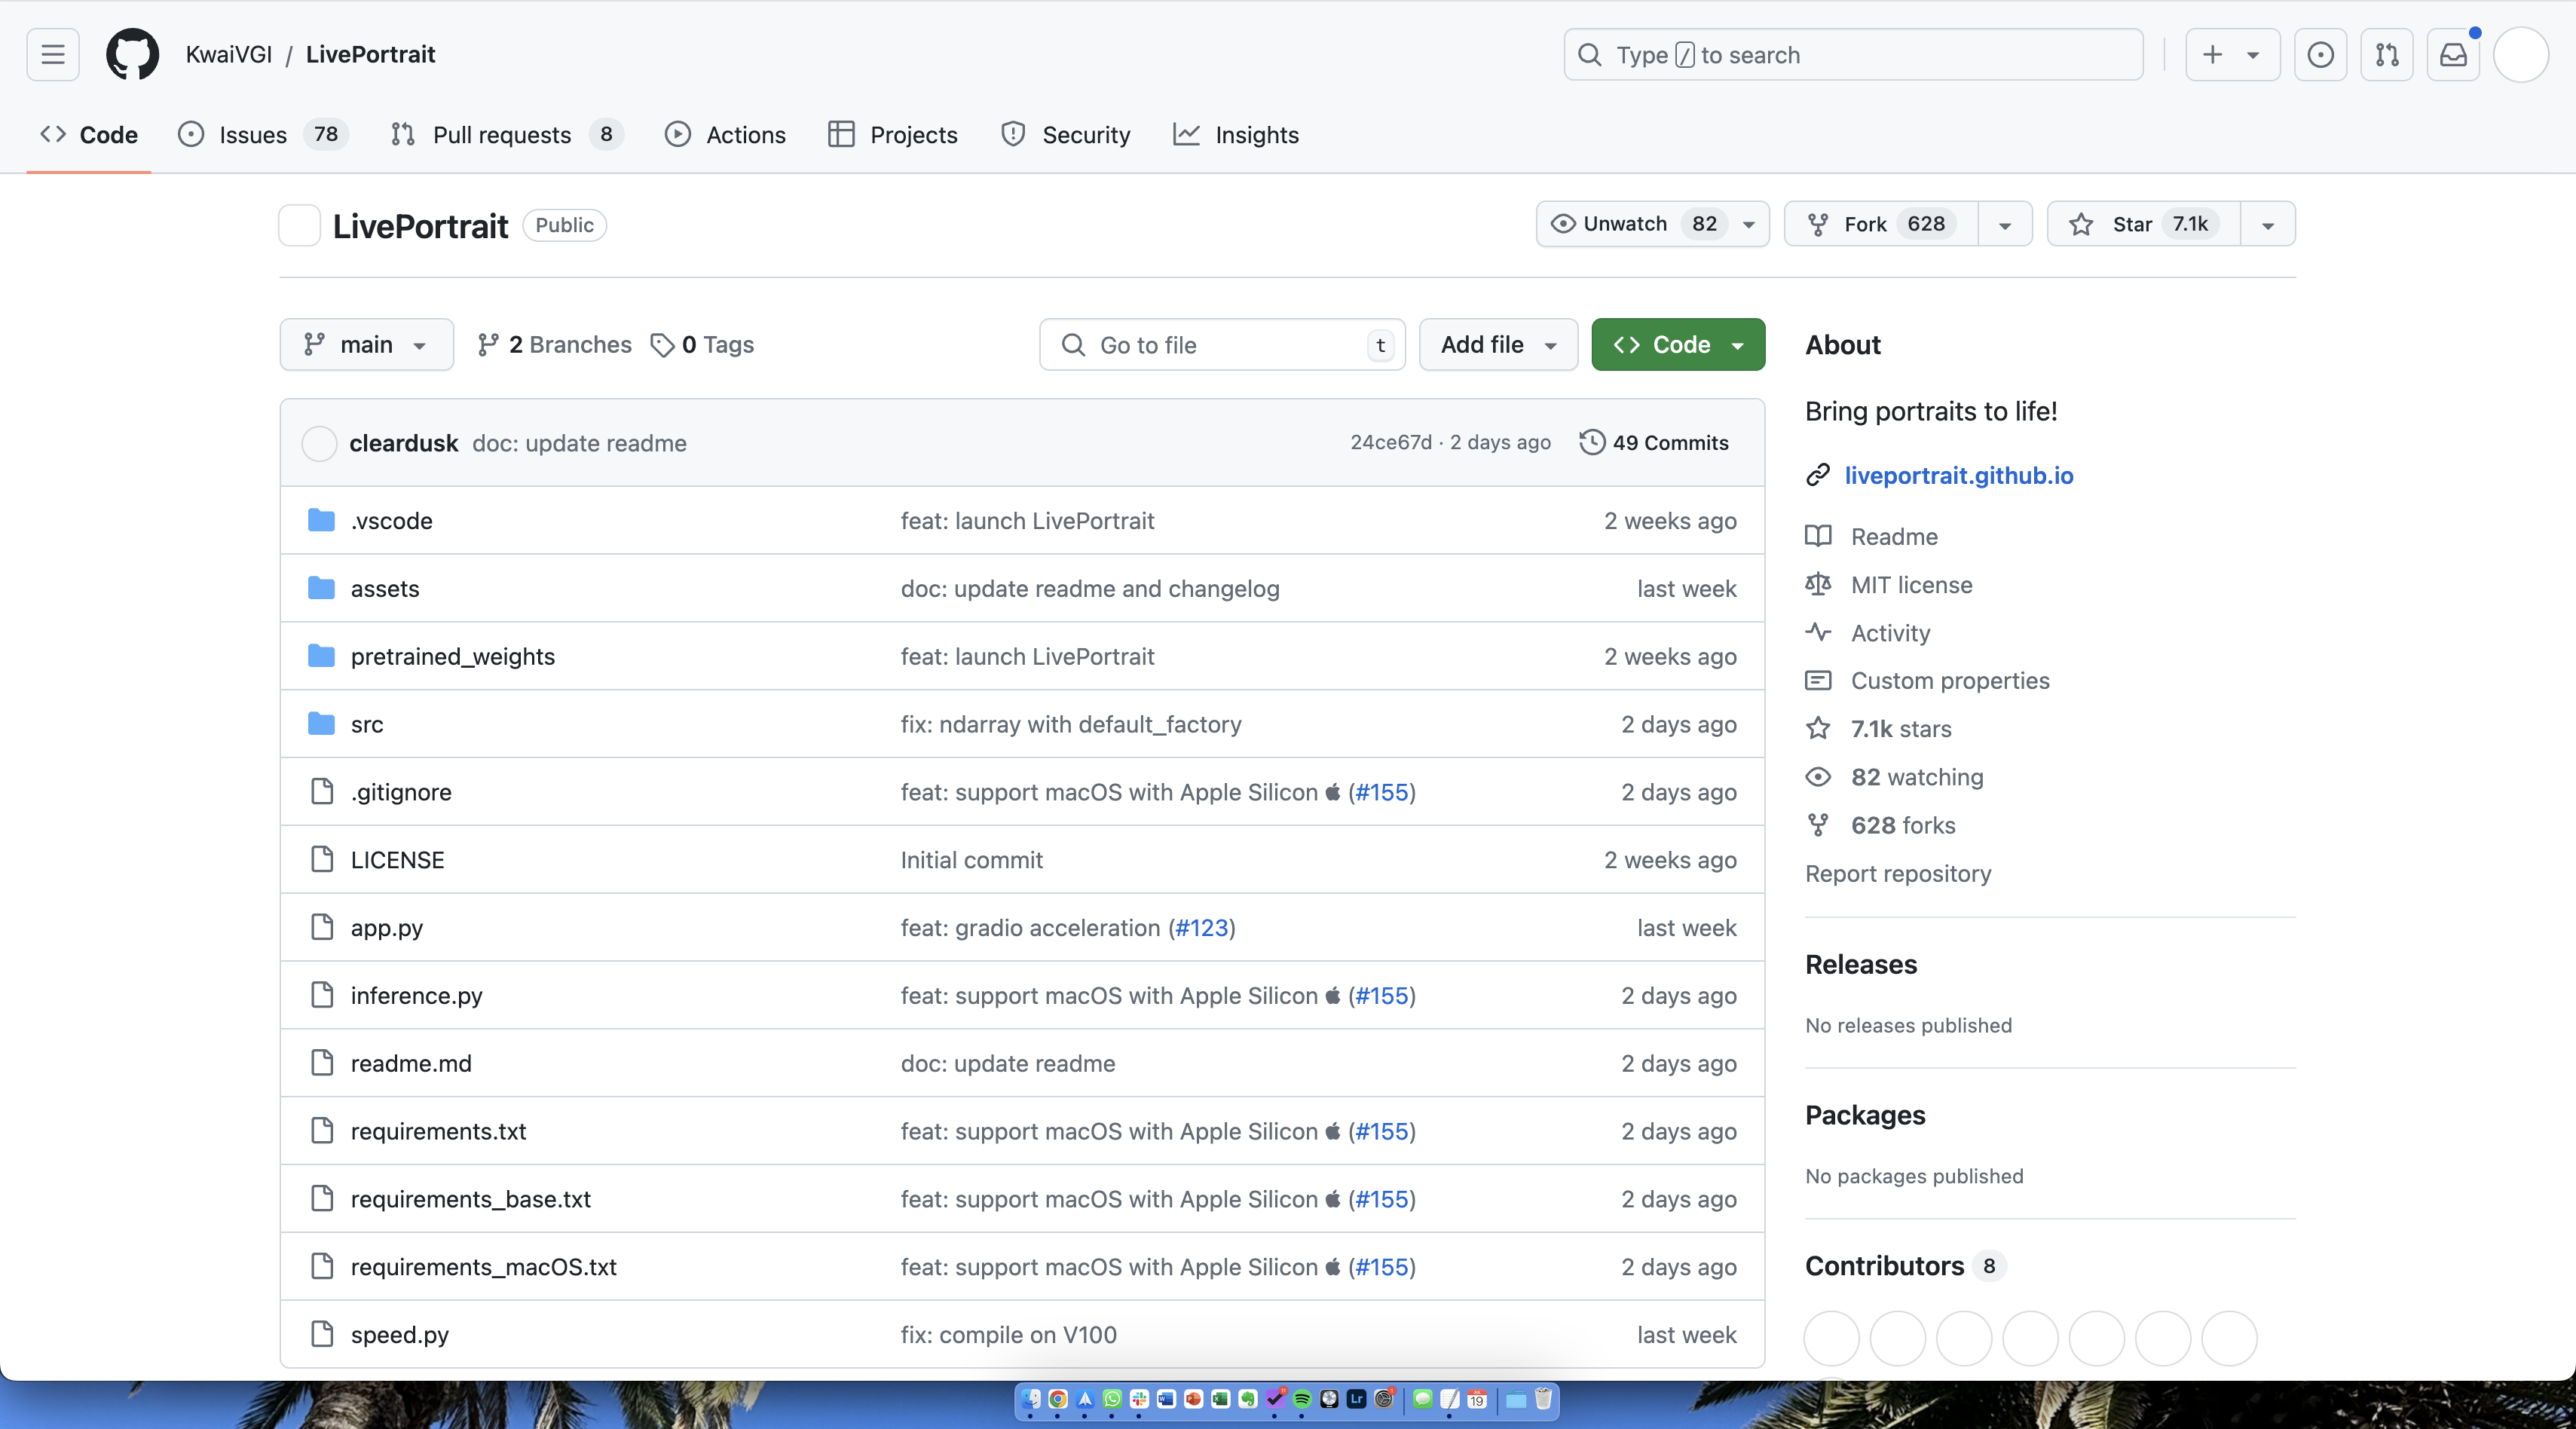2576x1429 pixels.
Task: Open the 628 forks link
Action: click(x=1903, y=825)
